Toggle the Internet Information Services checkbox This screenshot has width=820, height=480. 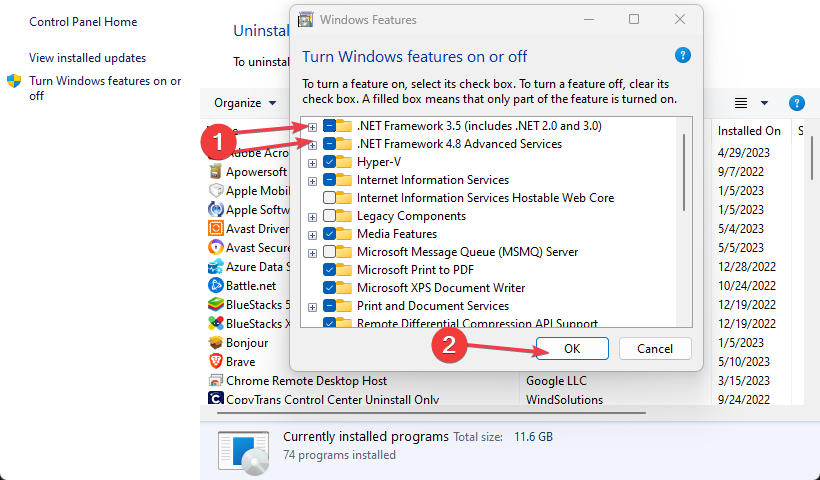[329, 180]
